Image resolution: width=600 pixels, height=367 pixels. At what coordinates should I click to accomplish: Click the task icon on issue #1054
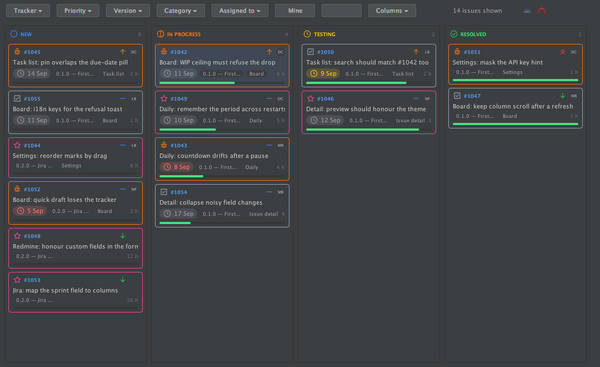tap(164, 192)
